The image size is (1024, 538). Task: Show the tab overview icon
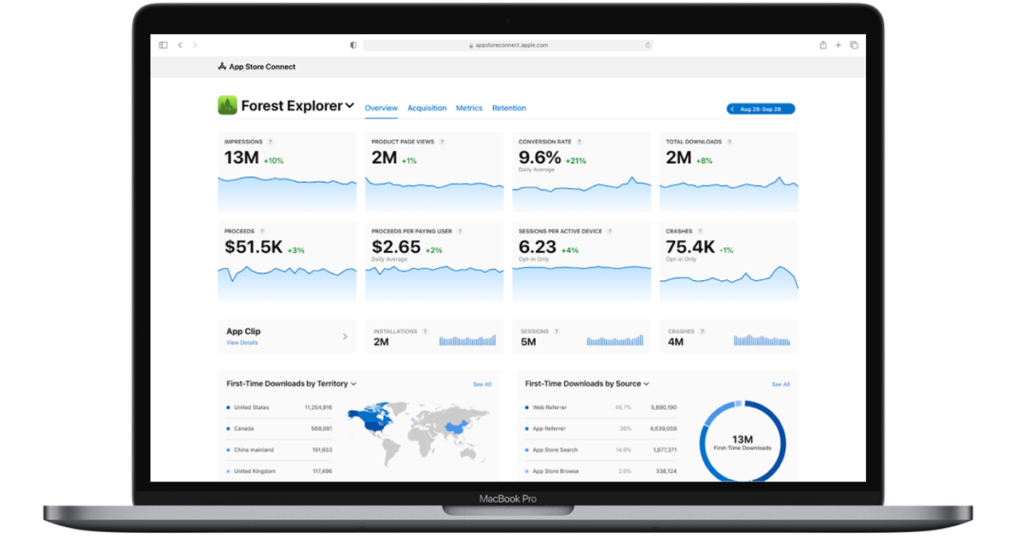(854, 45)
